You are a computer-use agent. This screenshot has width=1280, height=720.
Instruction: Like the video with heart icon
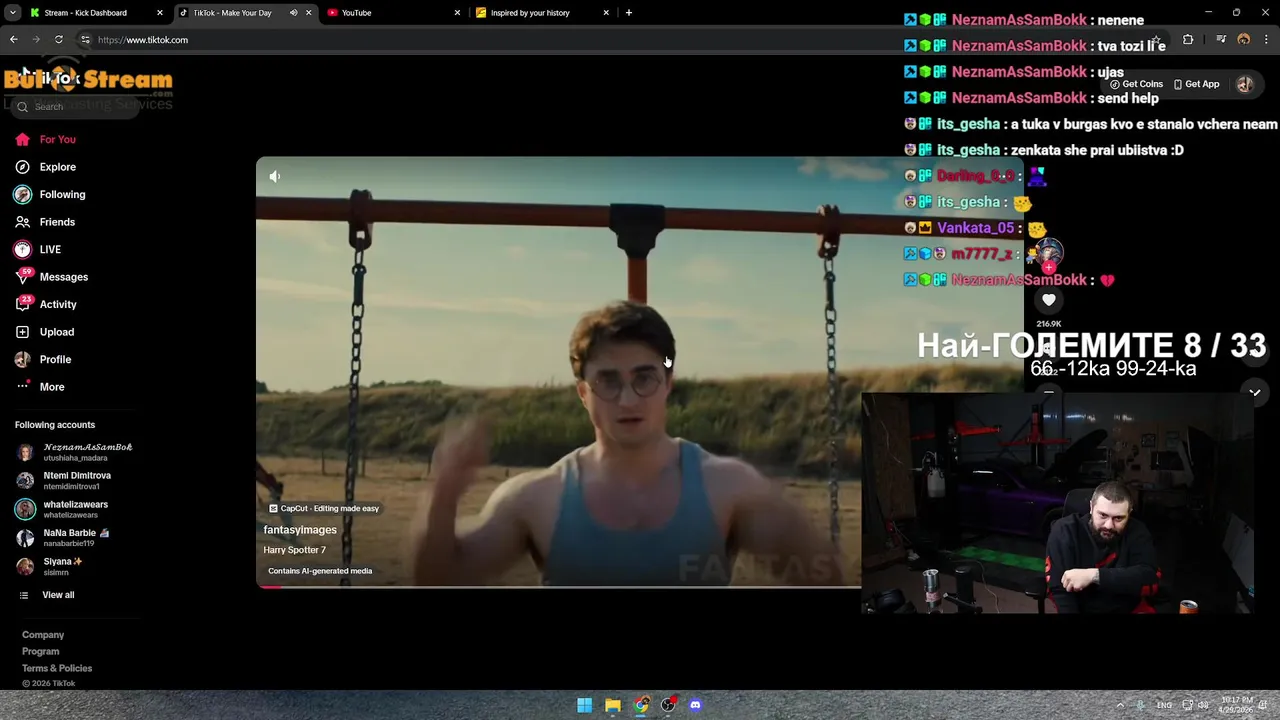pos(1048,300)
